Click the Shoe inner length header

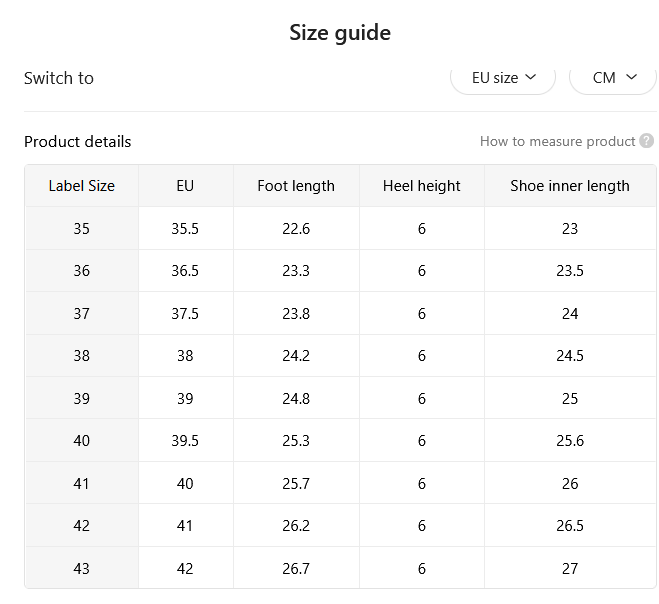pyautogui.click(x=570, y=186)
